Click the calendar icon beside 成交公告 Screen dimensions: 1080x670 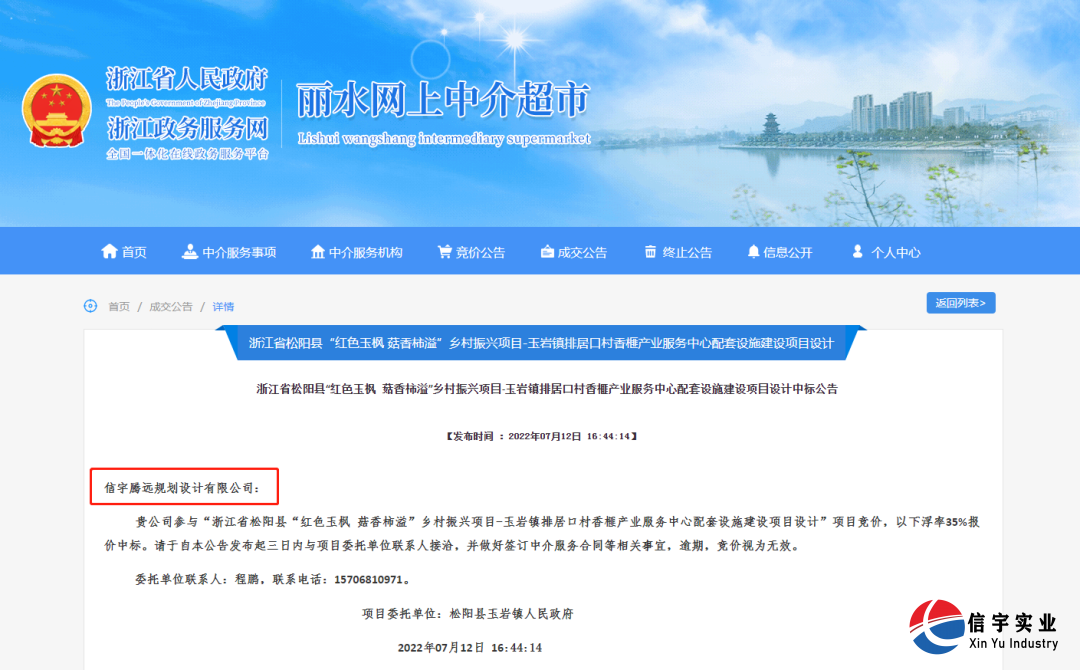pos(546,251)
